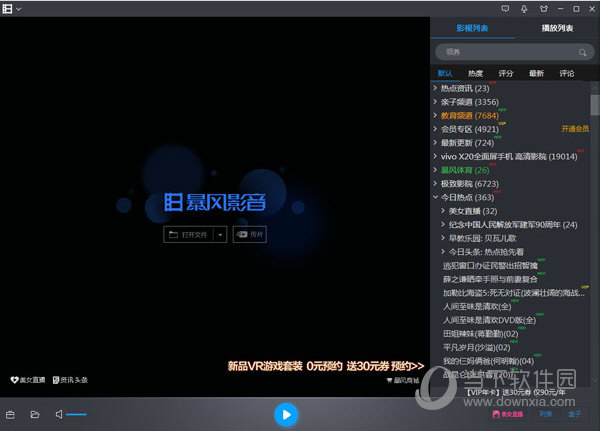Select the 教育频道 (7684) row text

click(x=470, y=116)
